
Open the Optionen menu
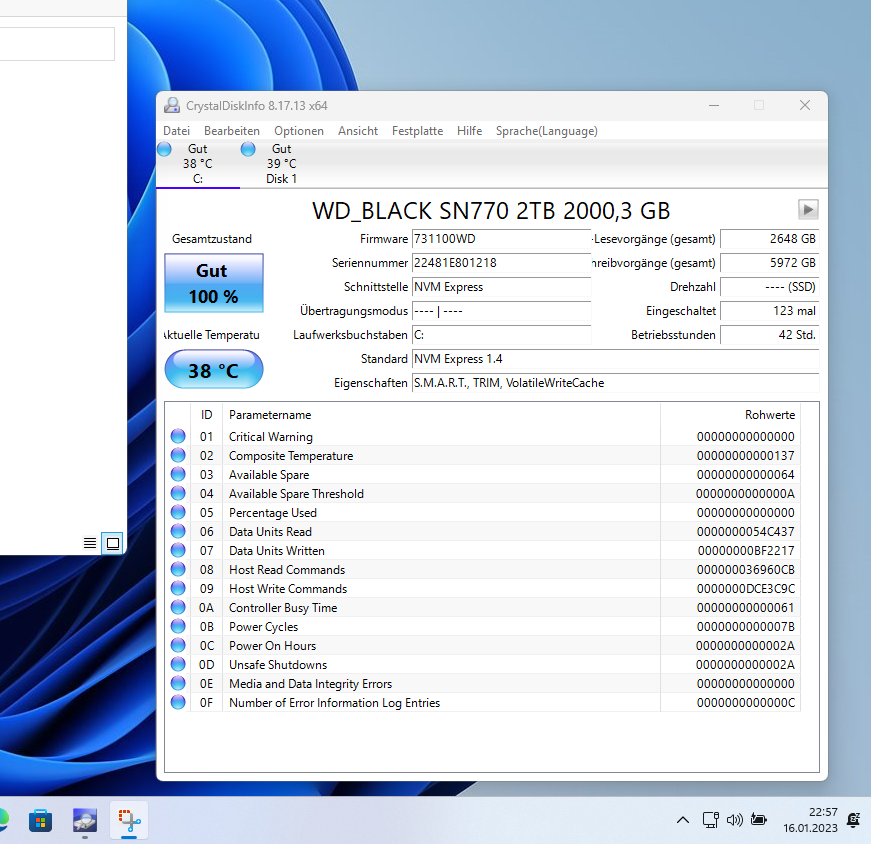coord(299,131)
